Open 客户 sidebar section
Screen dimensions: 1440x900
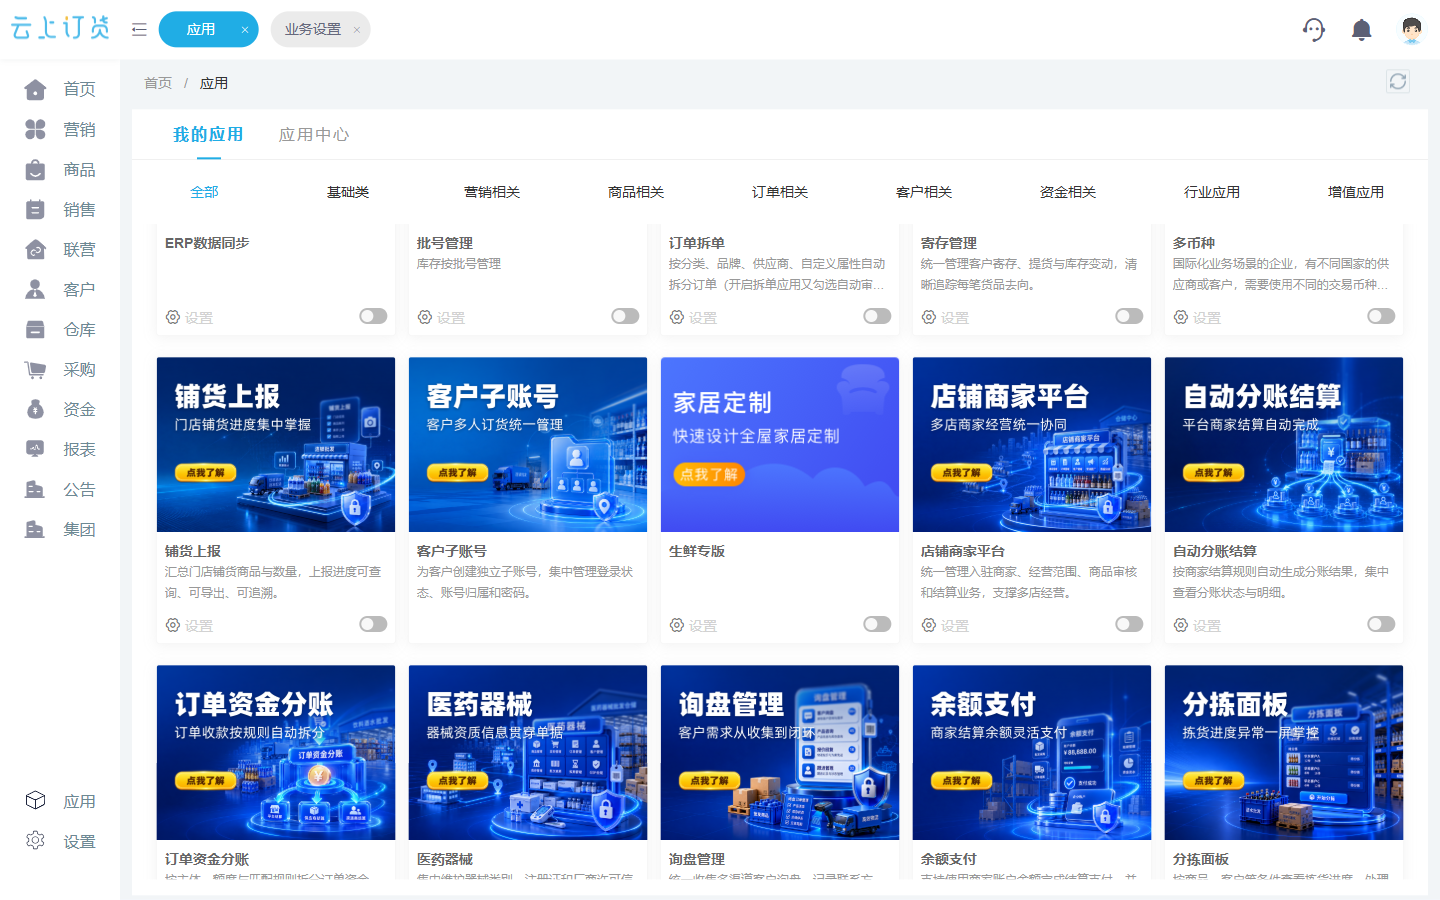click(x=60, y=289)
